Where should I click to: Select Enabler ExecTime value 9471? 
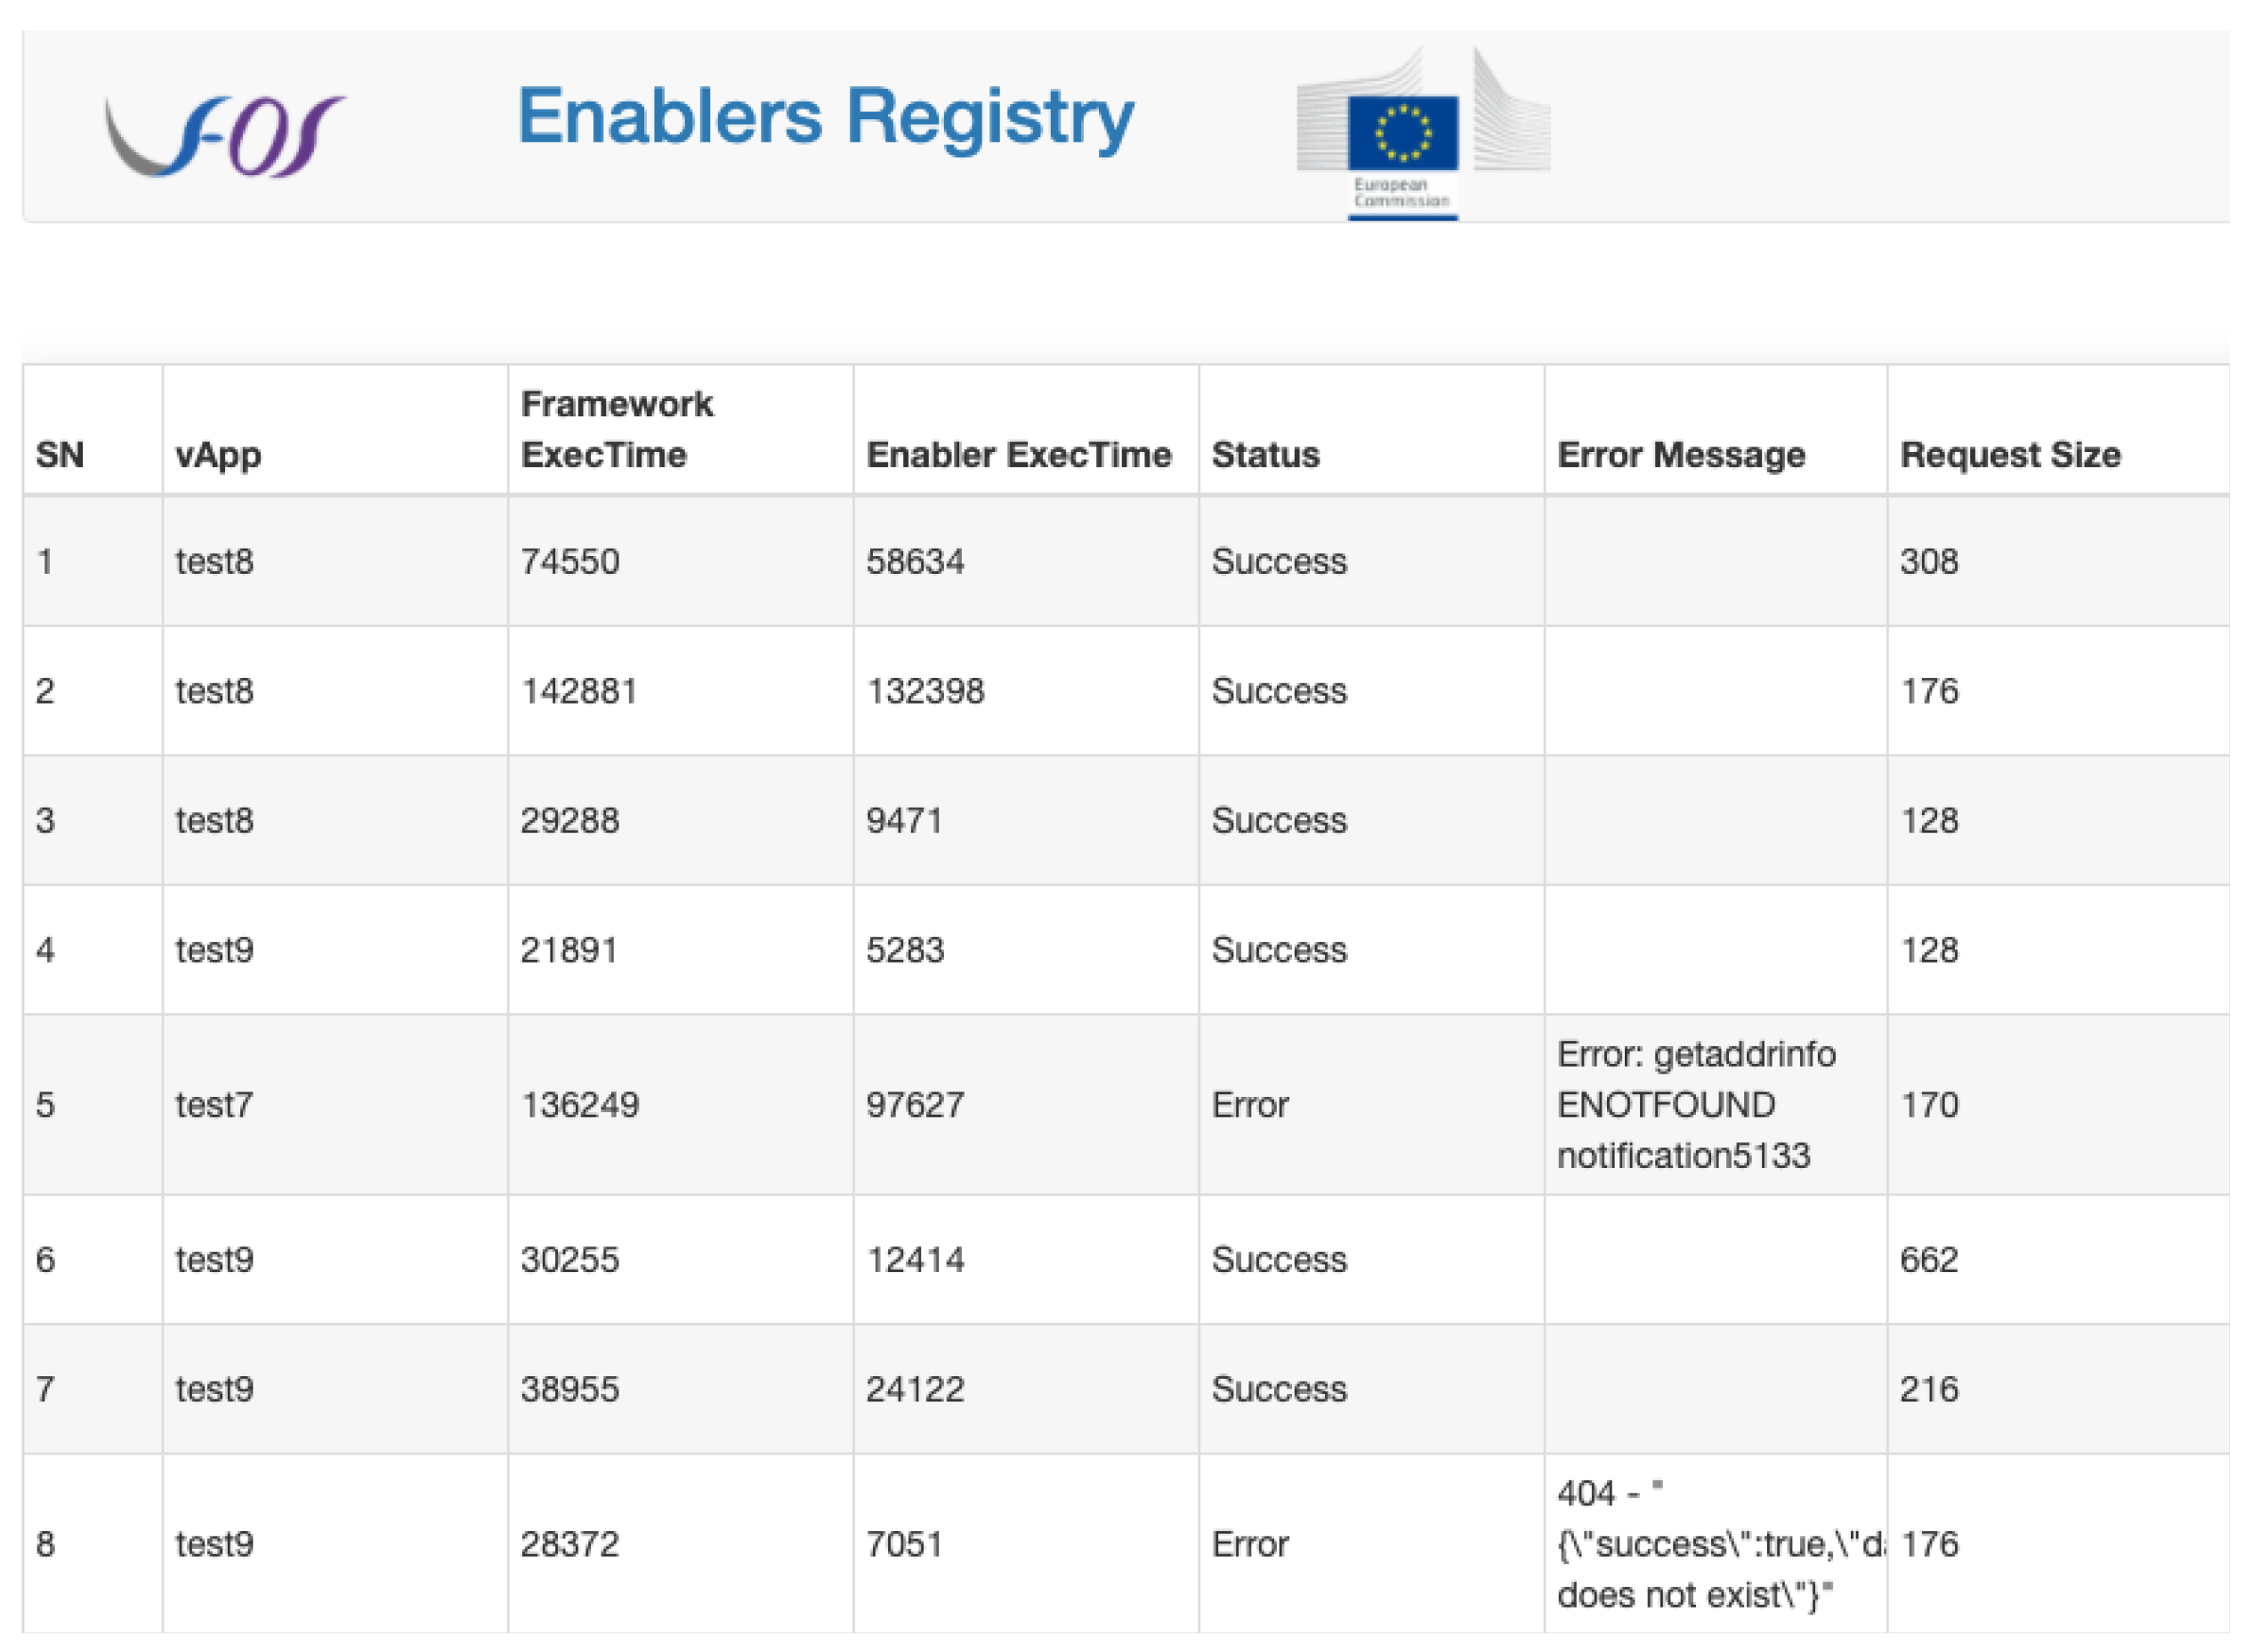[904, 820]
